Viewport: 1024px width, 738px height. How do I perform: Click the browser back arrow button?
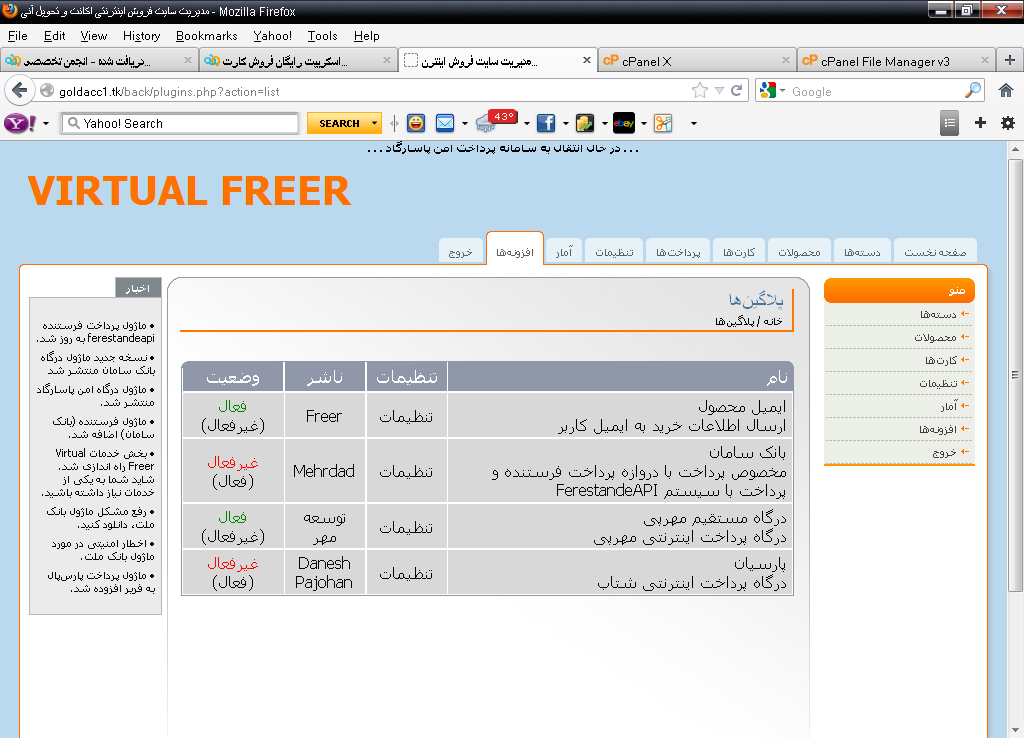tap(19, 90)
